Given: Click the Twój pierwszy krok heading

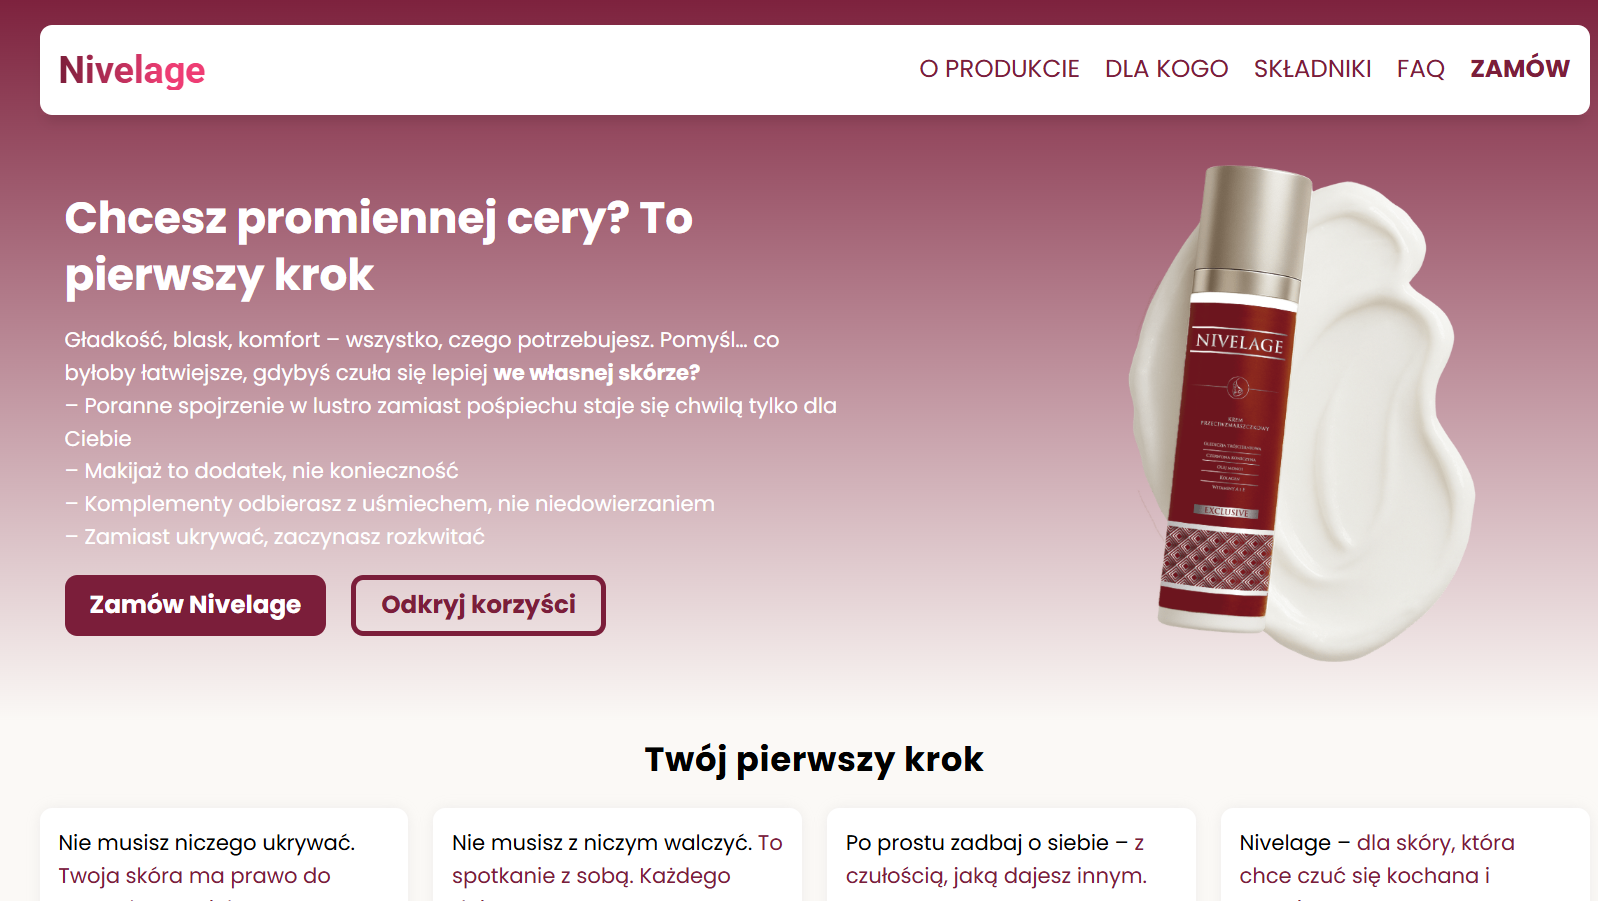Looking at the screenshot, I should (x=814, y=759).
